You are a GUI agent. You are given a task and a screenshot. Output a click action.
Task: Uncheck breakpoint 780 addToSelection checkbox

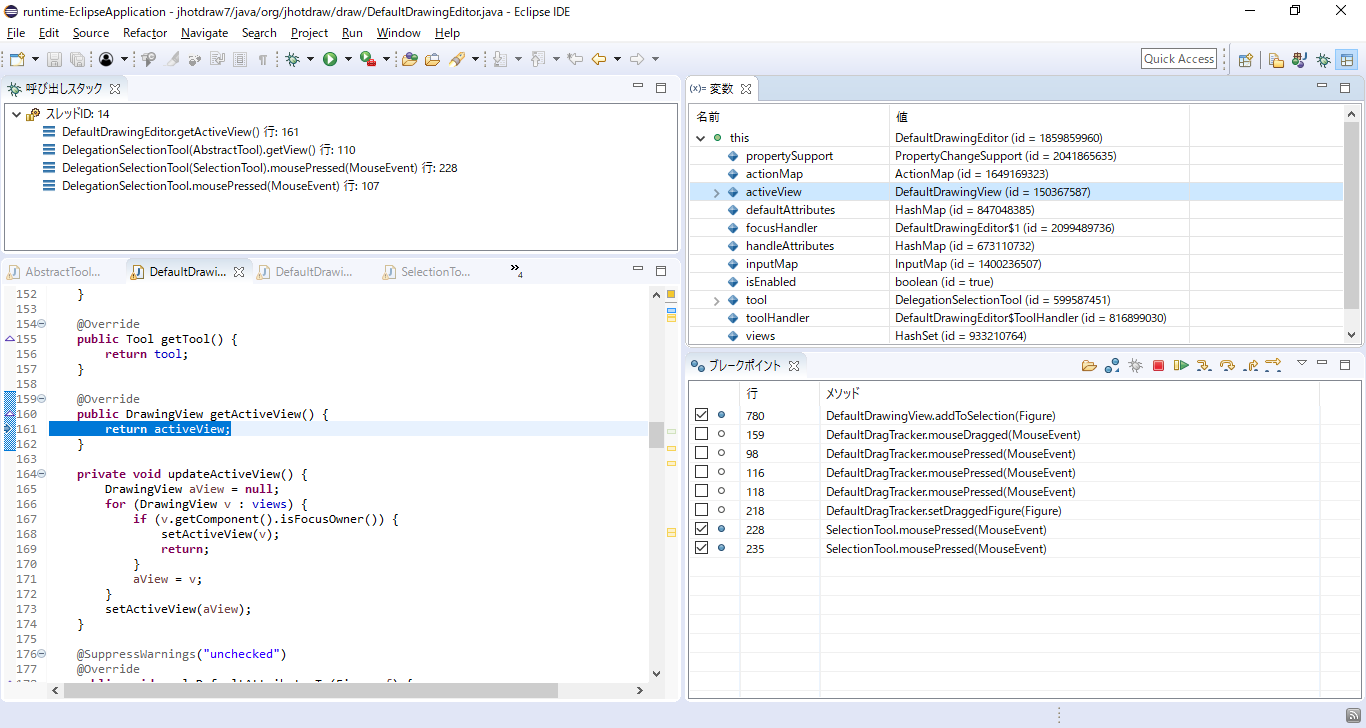(701, 415)
